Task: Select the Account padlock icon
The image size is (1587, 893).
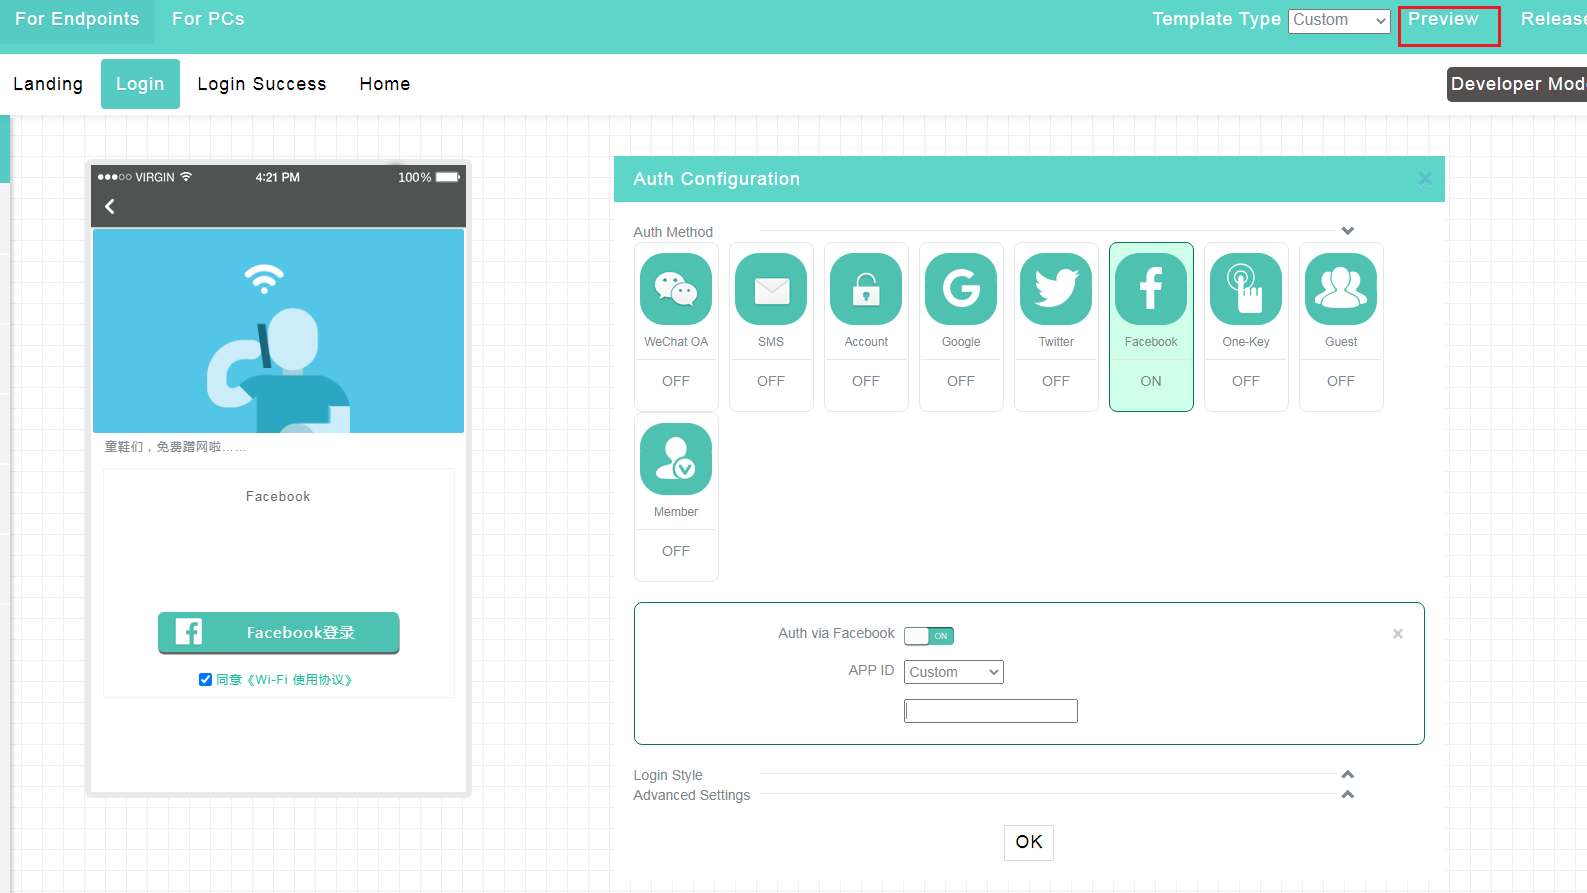Action: click(866, 289)
